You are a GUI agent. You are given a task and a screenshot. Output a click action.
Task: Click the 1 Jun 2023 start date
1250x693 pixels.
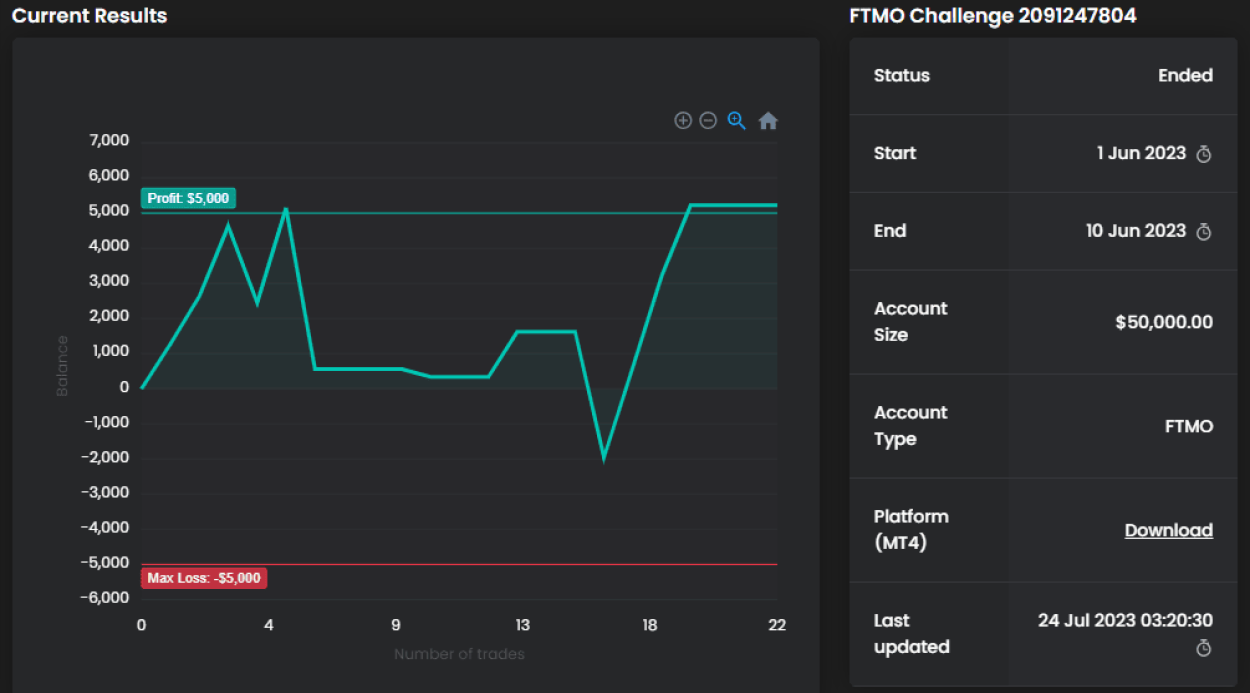click(x=1141, y=153)
